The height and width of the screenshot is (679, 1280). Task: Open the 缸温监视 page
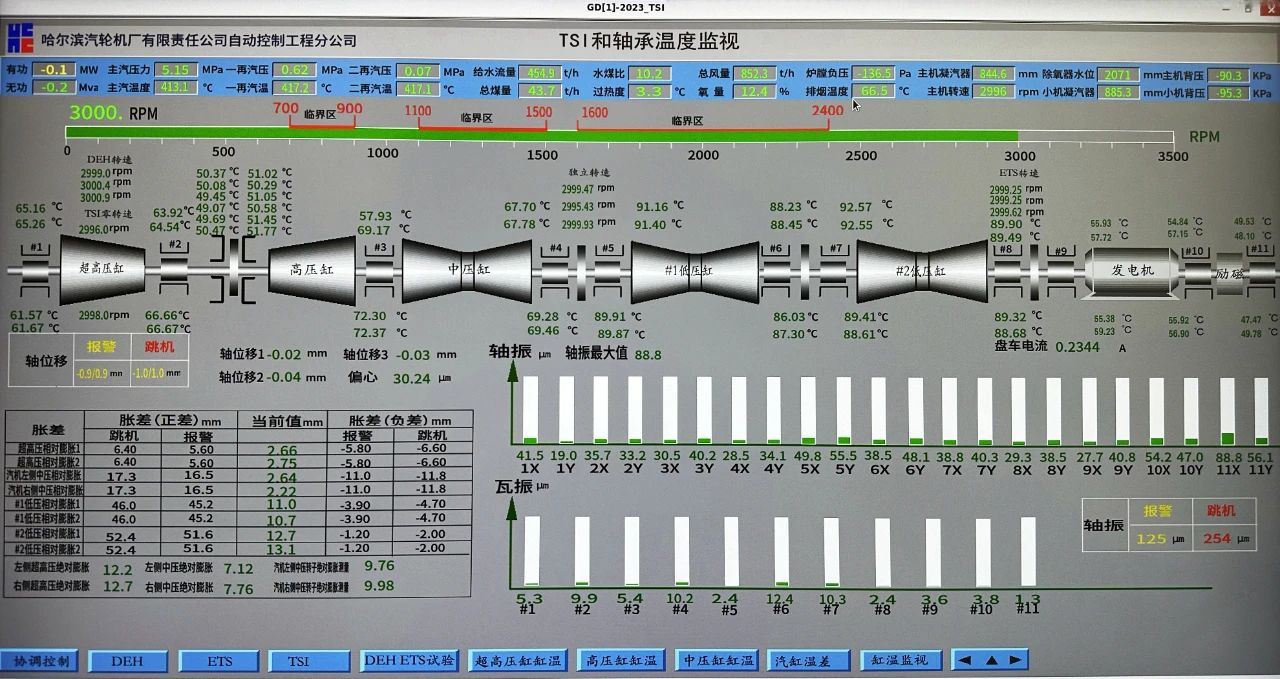pos(900,660)
